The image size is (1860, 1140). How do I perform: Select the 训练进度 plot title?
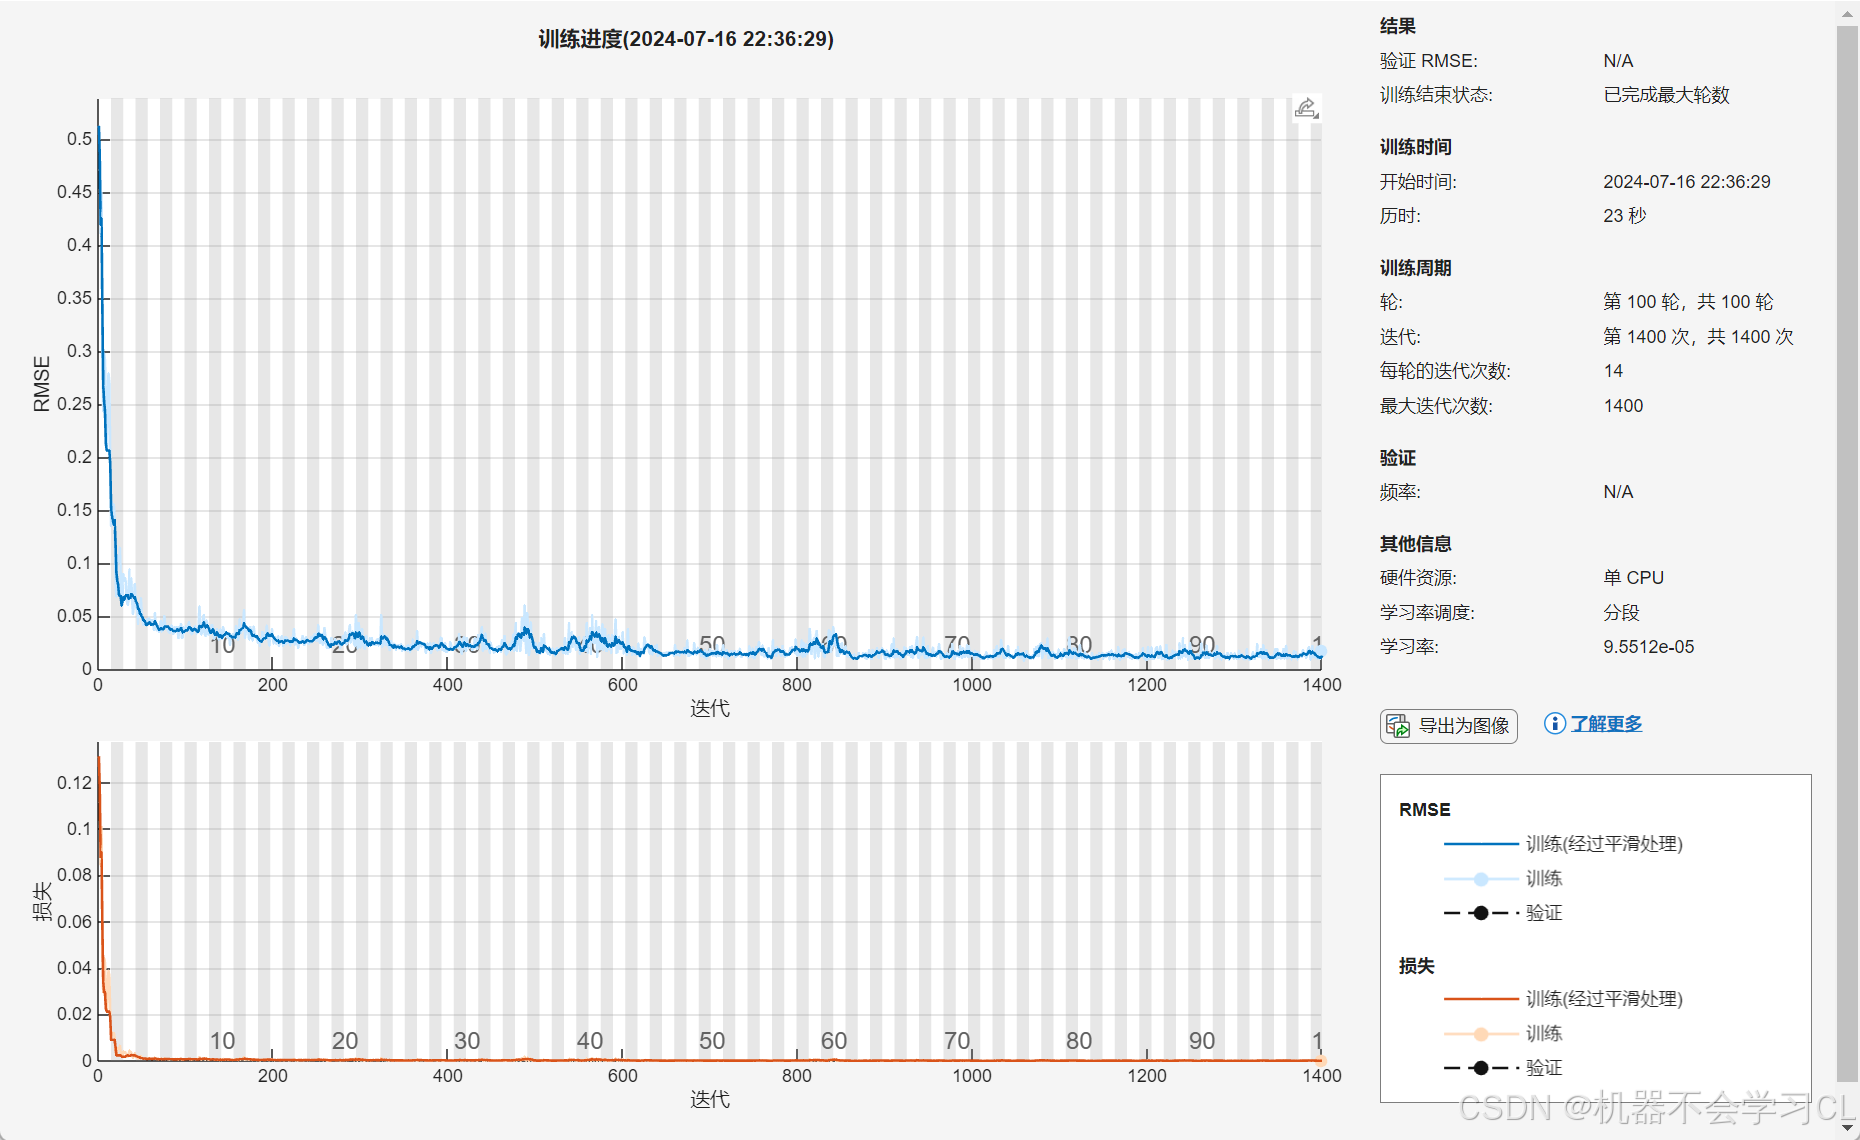click(x=686, y=39)
